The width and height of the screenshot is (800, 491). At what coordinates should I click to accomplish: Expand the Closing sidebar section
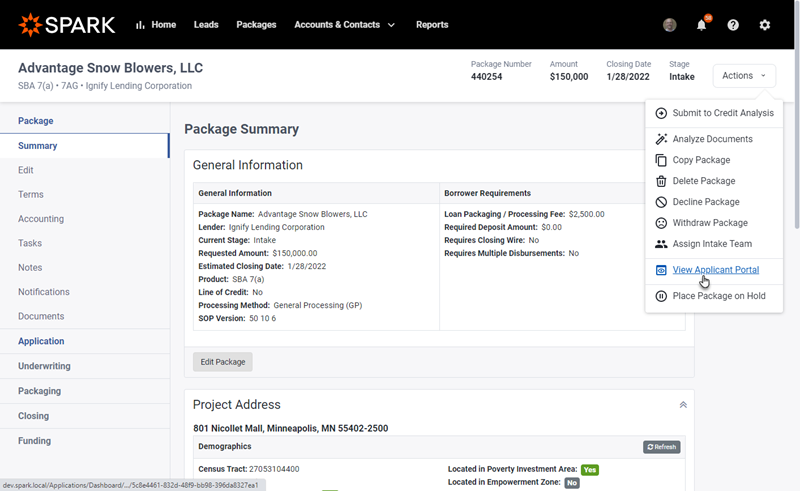point(85,416)
